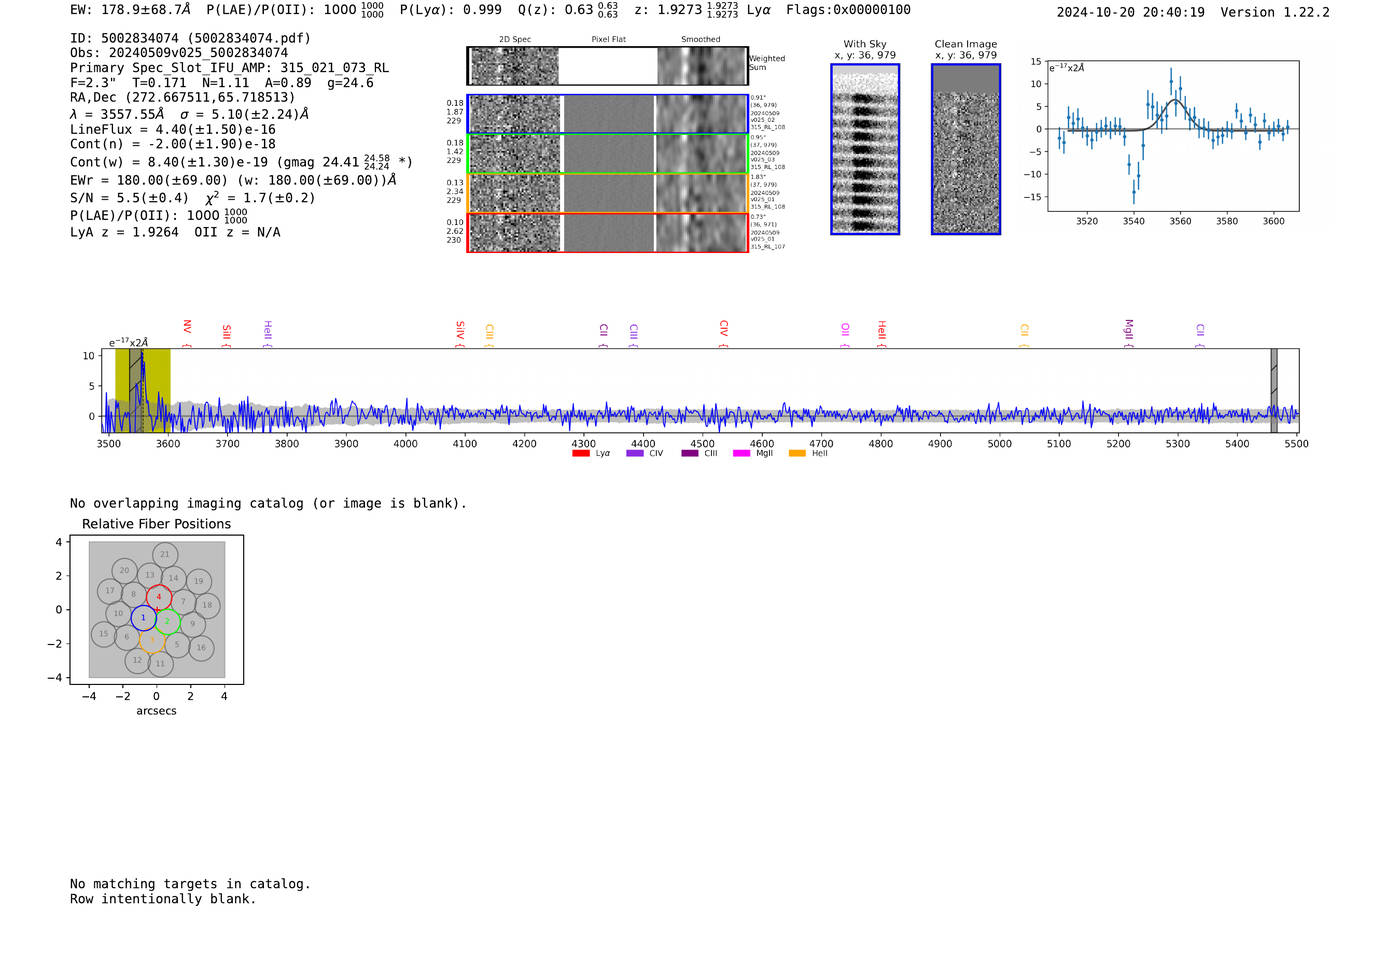This screenshot has height=953, width=1400.
Task: Click the timestamp '2024-10-20 20:40:19'
Action: 1130,12
